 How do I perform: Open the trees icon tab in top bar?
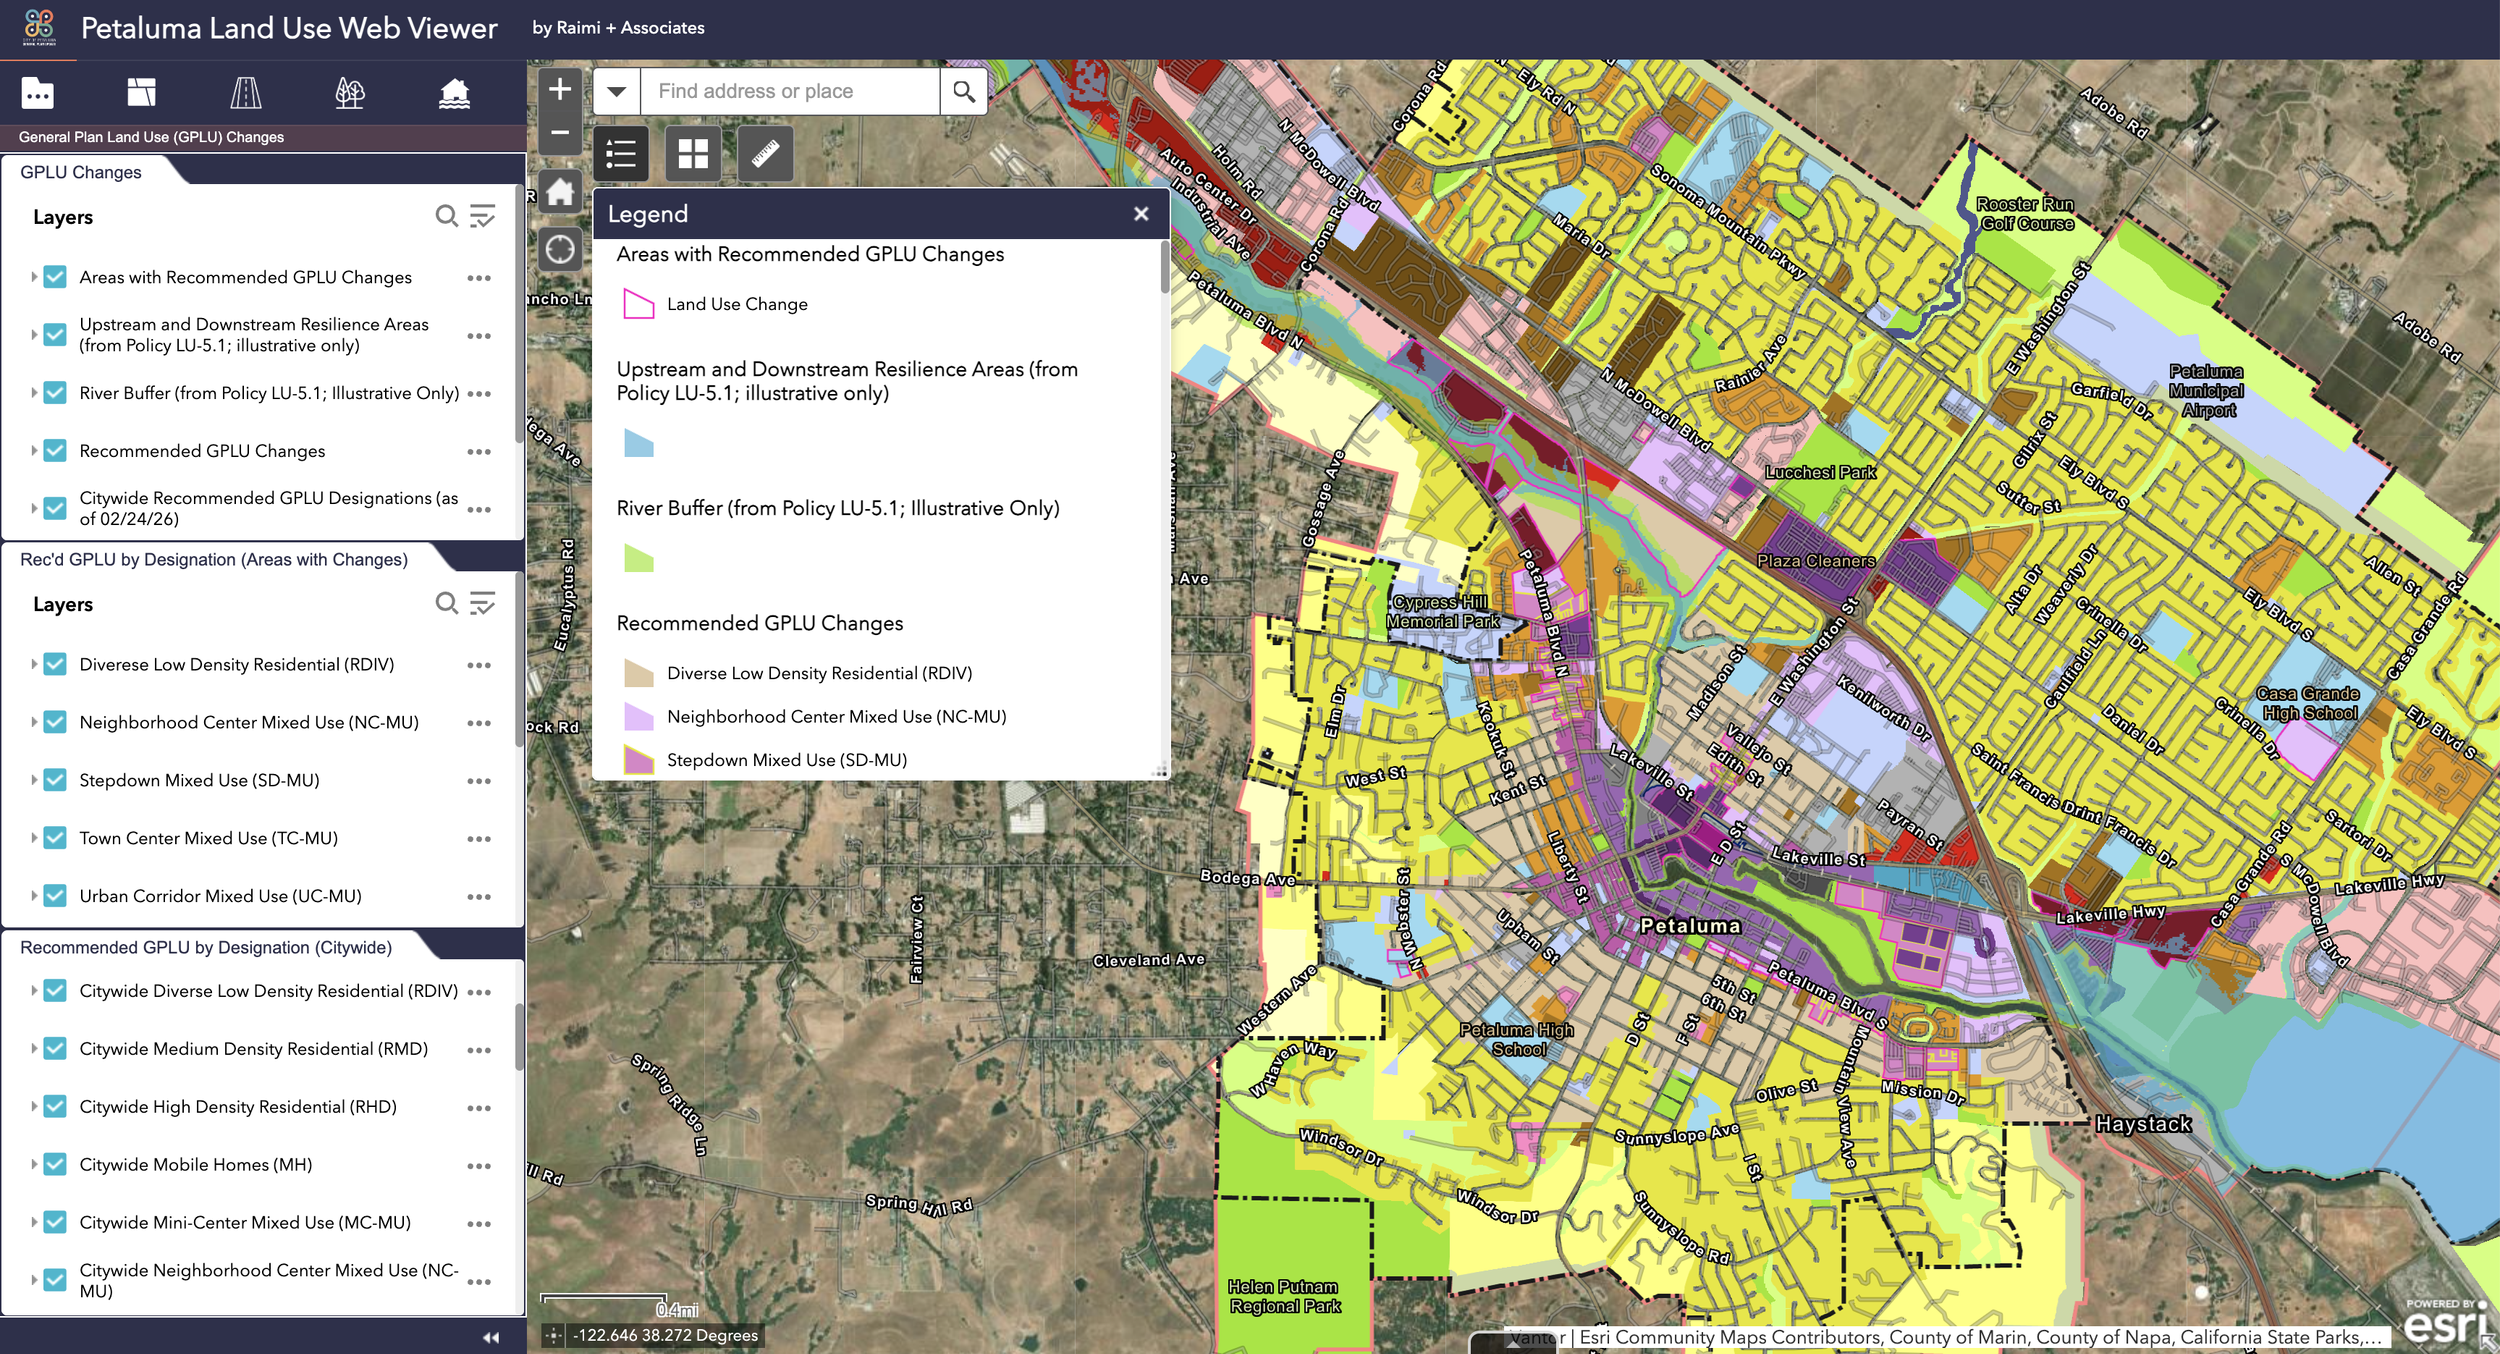pyautogui.click(x=349, y=93)
